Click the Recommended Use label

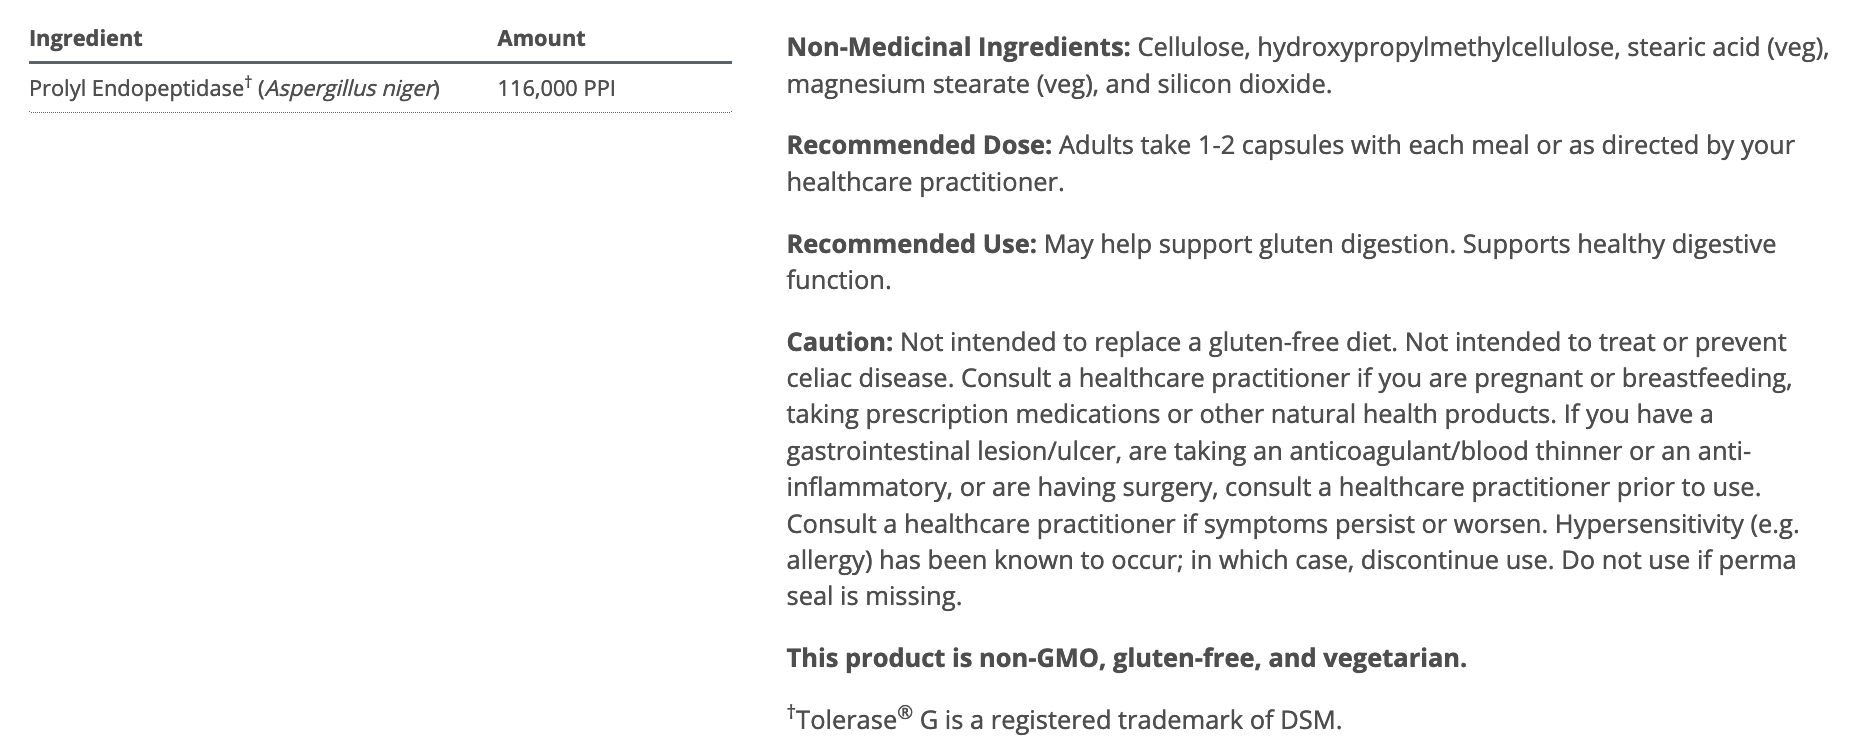(x=911, y=244)
